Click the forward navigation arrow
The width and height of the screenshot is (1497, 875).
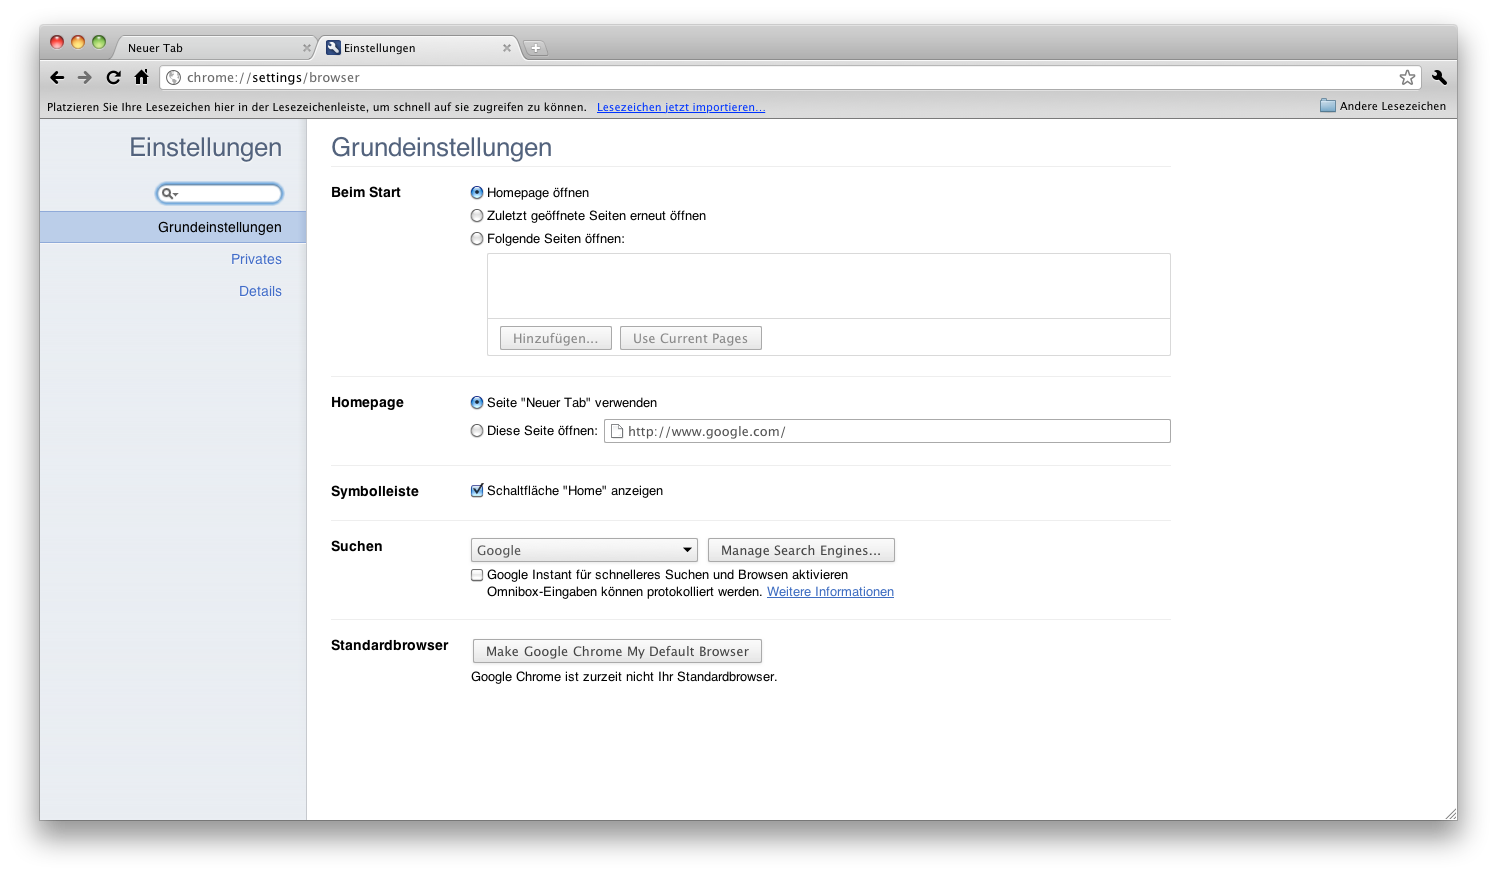[x=85, y=77]
